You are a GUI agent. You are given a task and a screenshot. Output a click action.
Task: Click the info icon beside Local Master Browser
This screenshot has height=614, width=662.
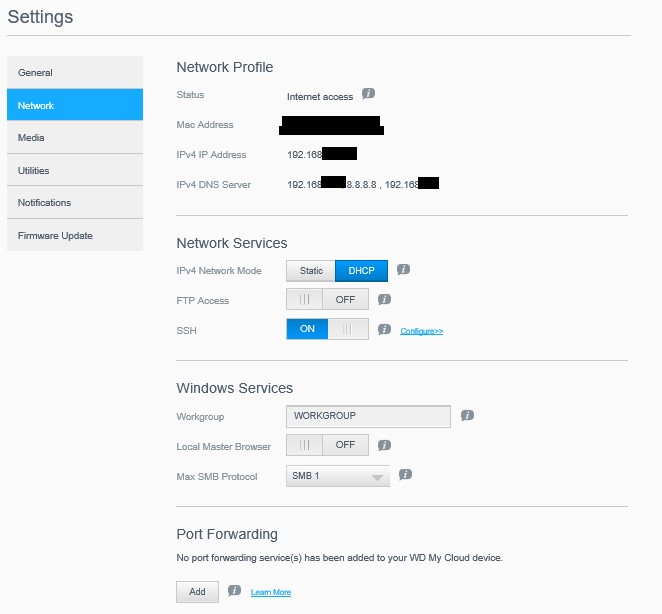(x=384, y=445)
